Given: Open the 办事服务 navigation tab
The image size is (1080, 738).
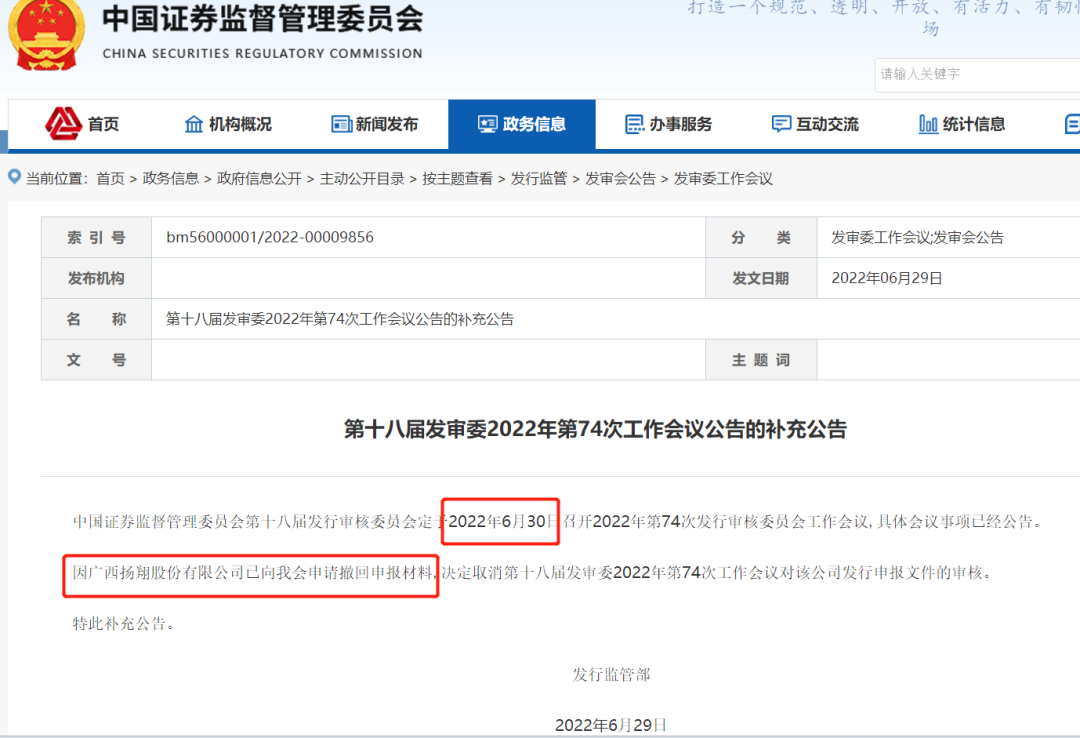Looking at the screenshot, I should pyautogui.click(x=668, y=124).
